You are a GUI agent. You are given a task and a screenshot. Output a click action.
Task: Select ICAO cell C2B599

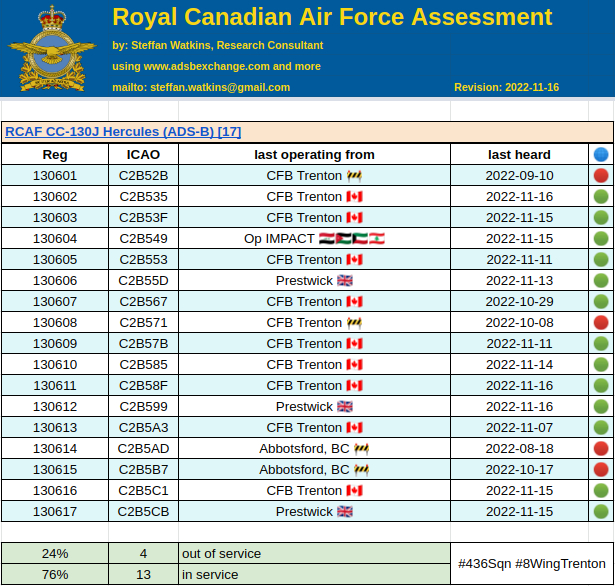click(143, 406)
